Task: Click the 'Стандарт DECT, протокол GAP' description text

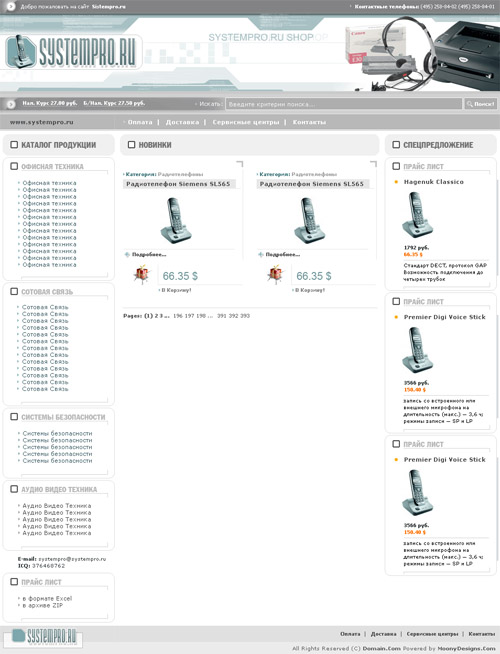Action: coord(445,265)
